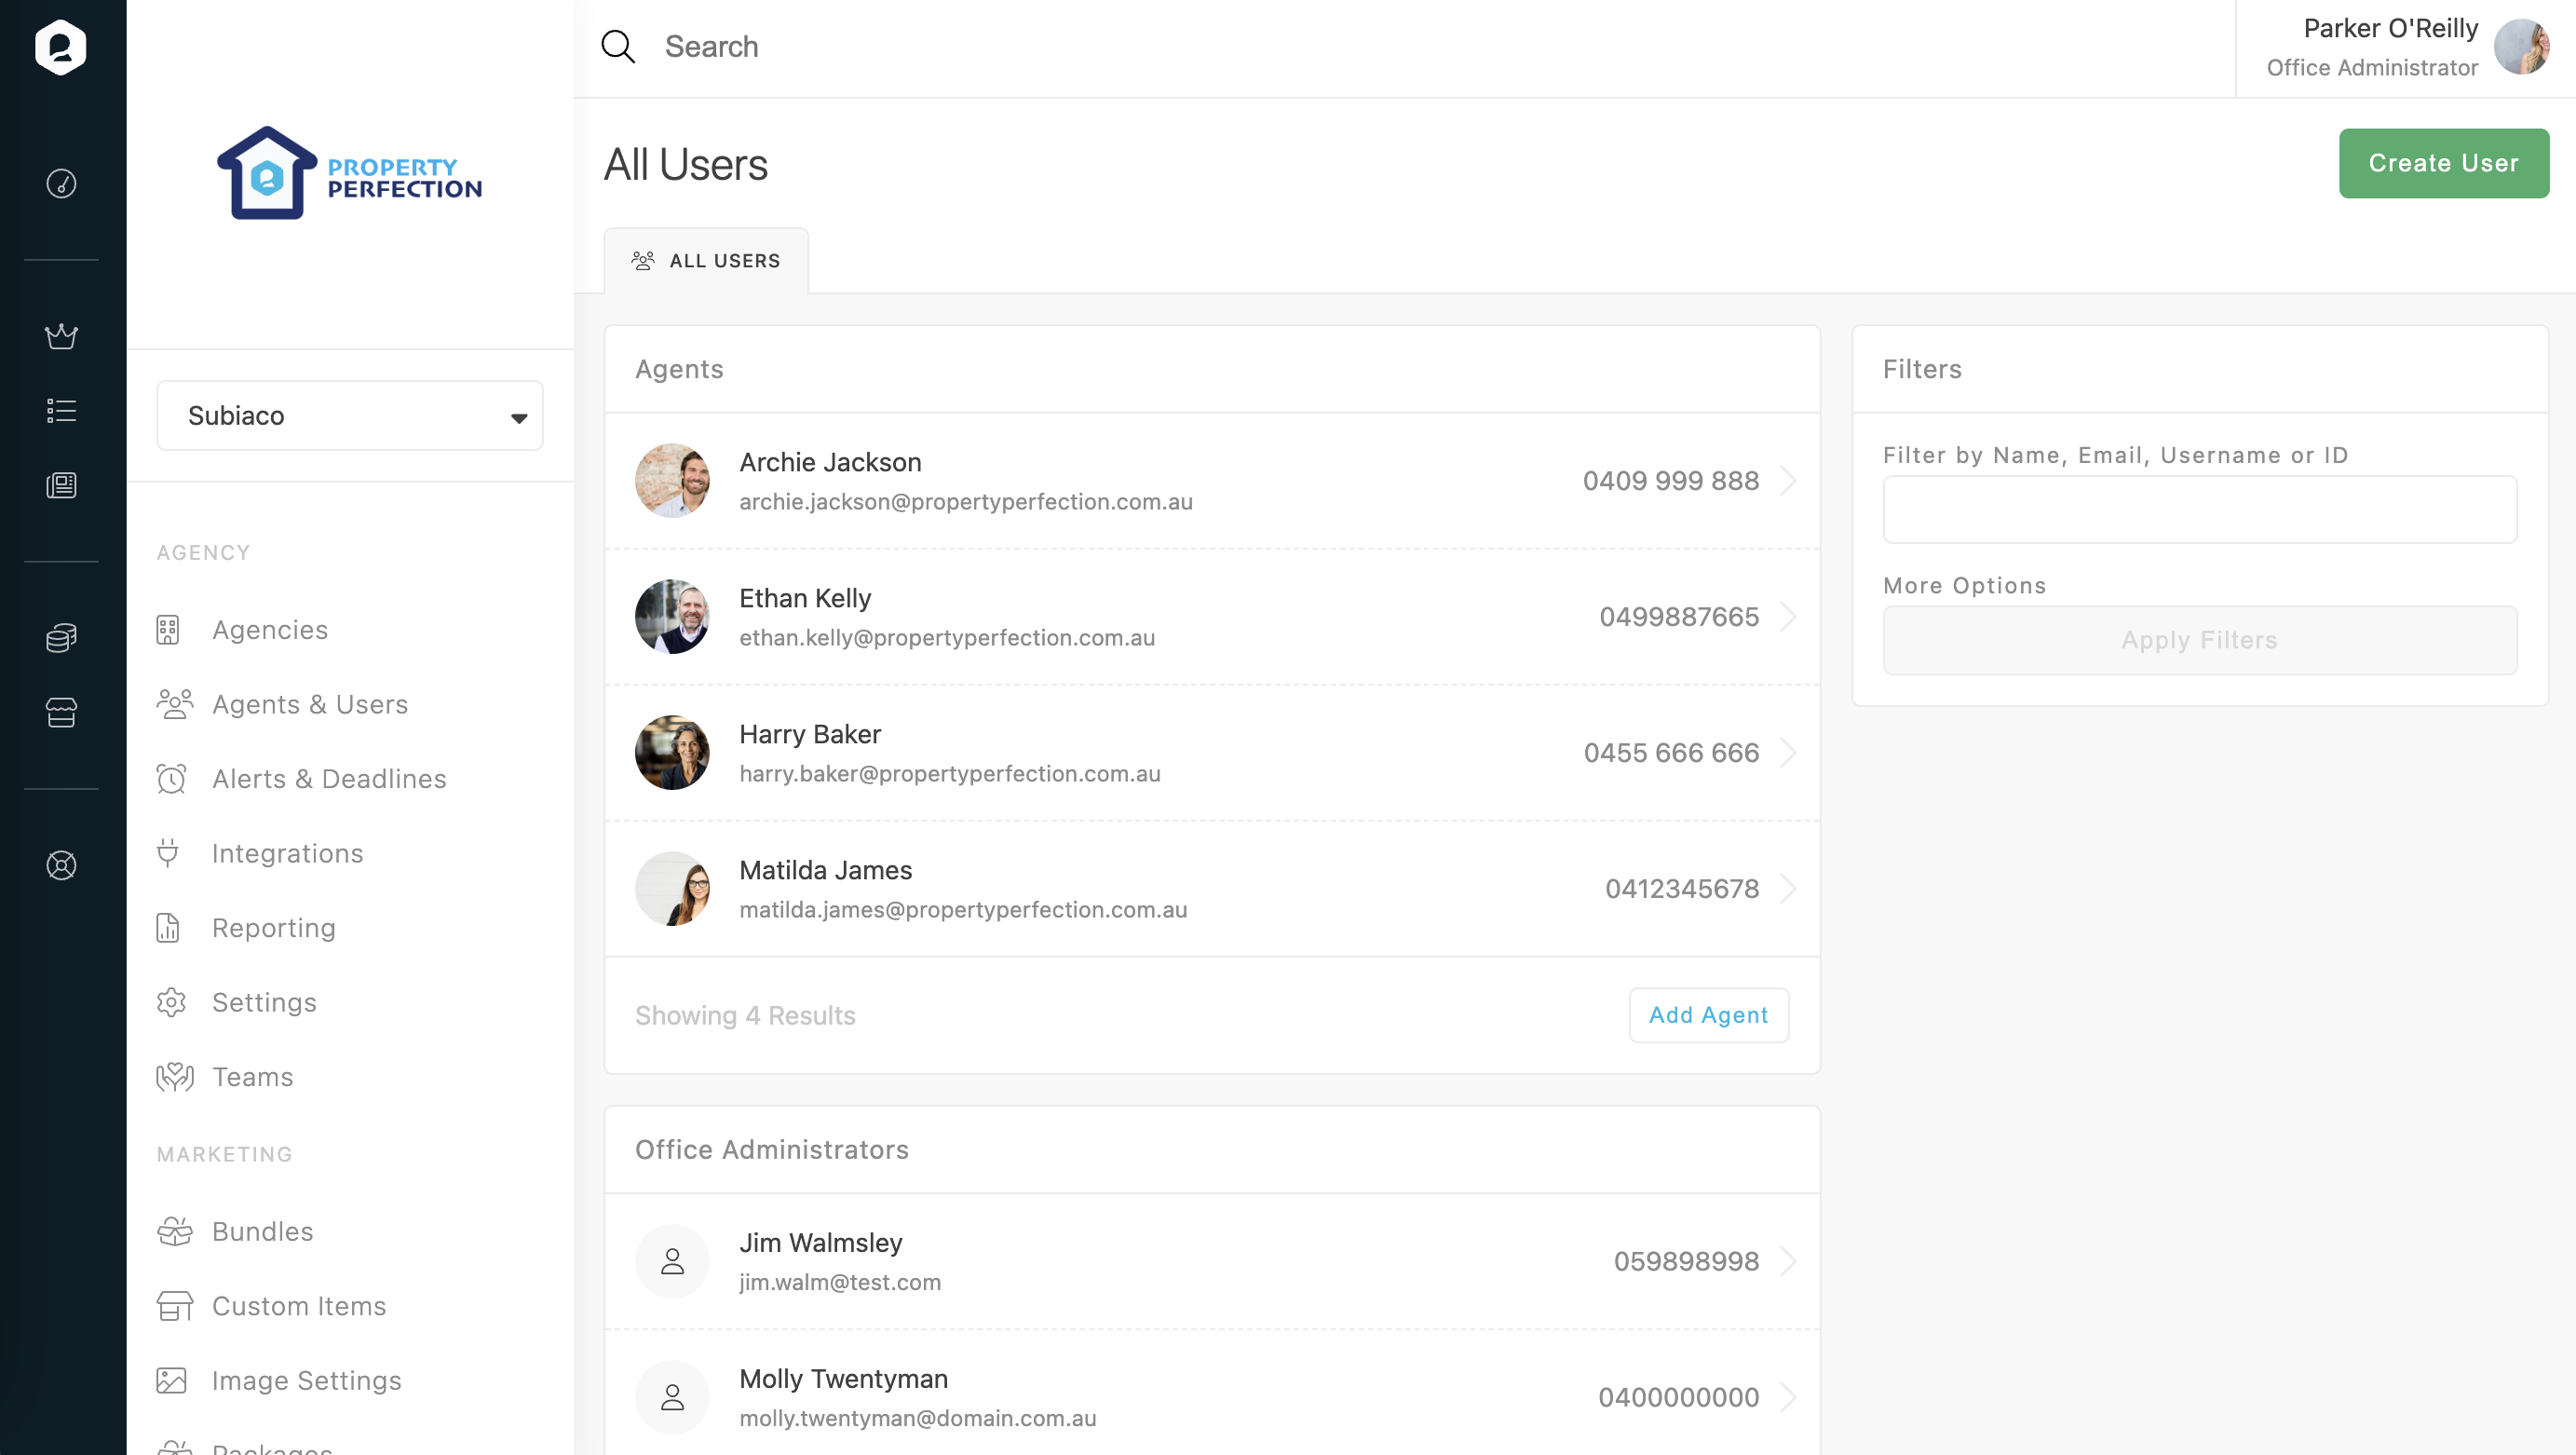The image size is (2576, 1455).
Task: Click the dashboard gauge icon in dark sidebar
Action: click(61, 184)
